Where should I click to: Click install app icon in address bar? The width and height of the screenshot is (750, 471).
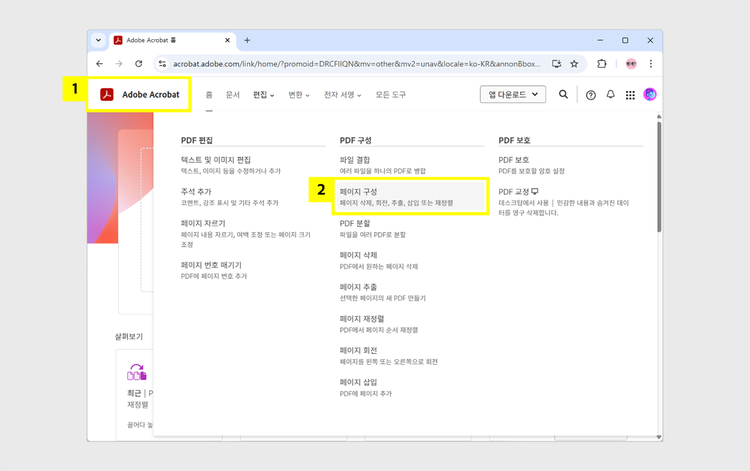point(556,64)
